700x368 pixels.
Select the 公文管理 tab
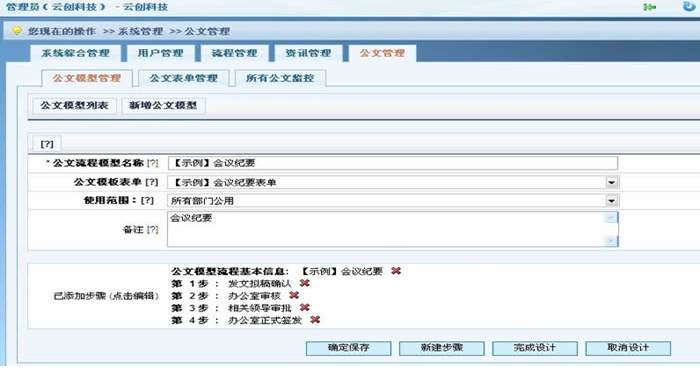[x=382, y=53]
